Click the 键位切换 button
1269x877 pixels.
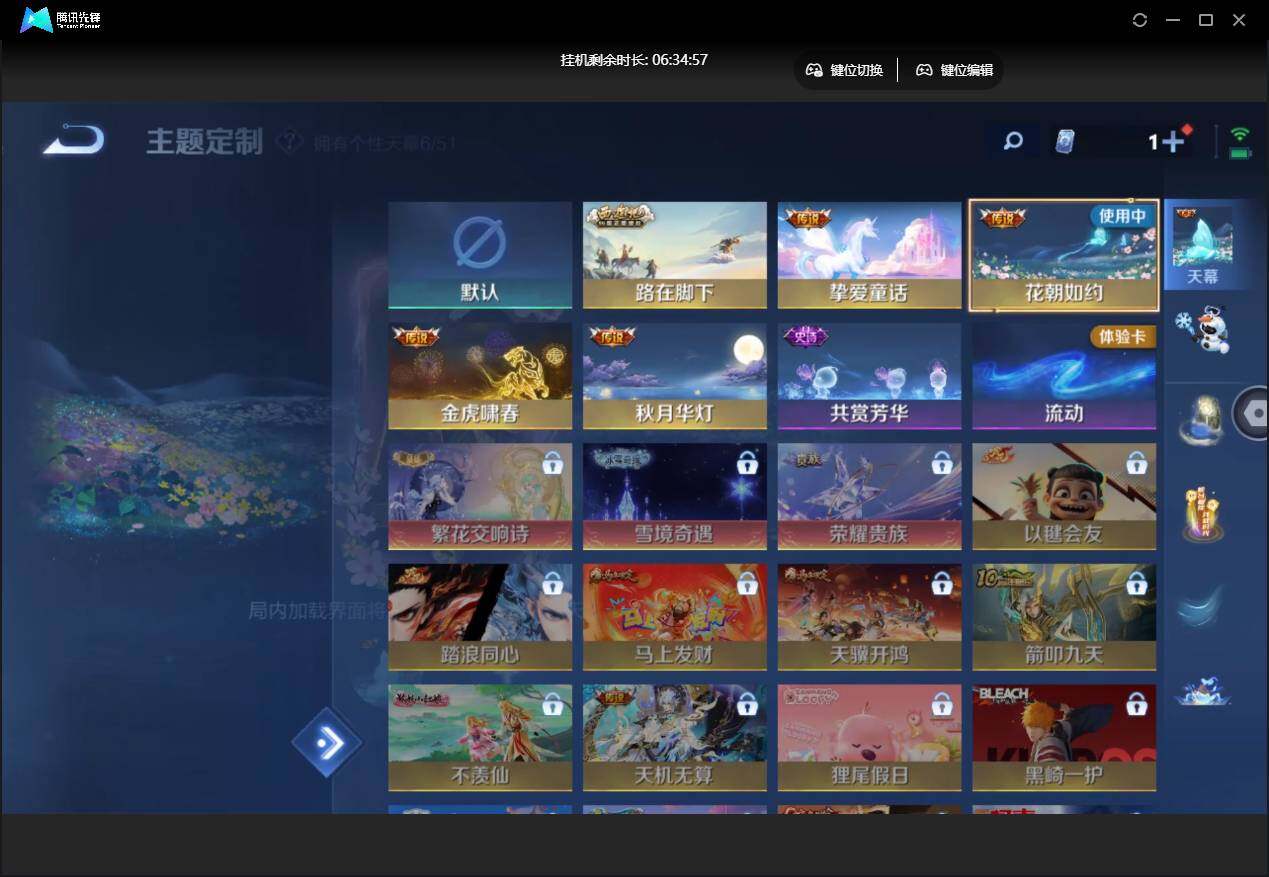(x=845, y=70)
